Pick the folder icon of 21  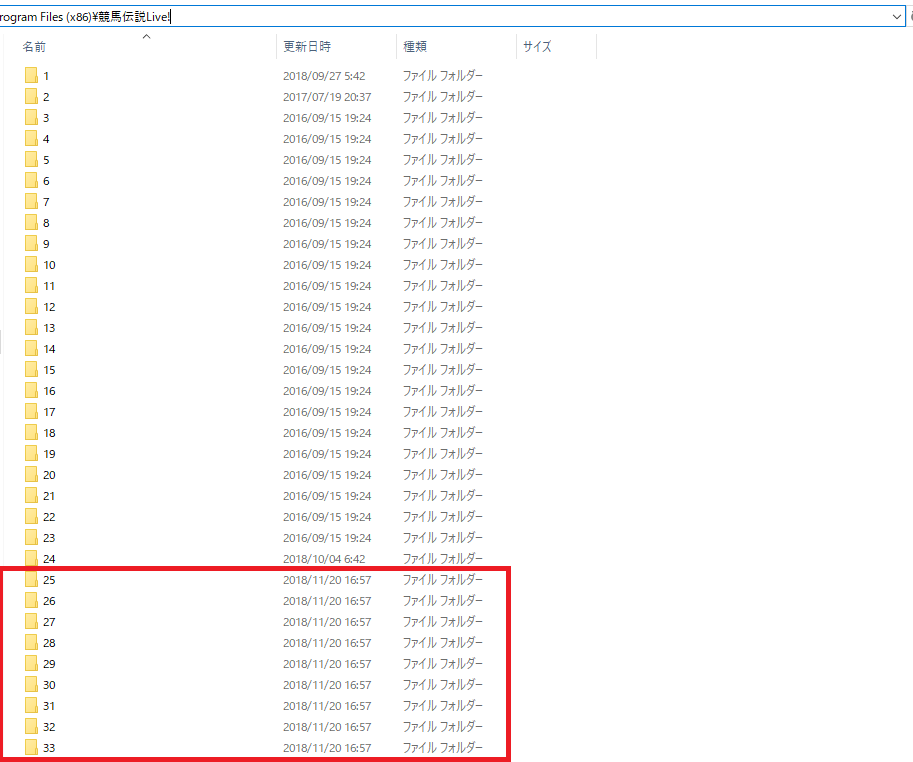click(x=31, y=495)
